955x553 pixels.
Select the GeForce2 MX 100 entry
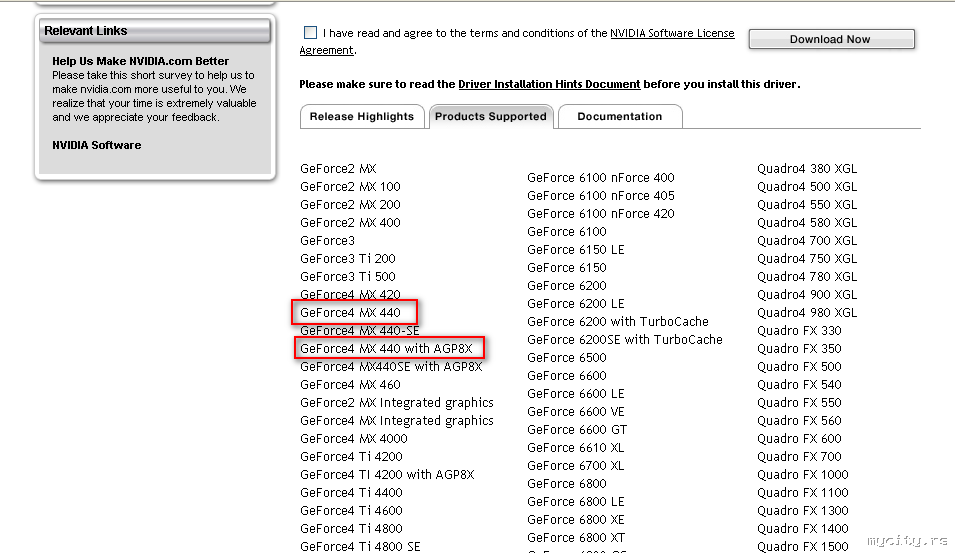tap(350, 186)
